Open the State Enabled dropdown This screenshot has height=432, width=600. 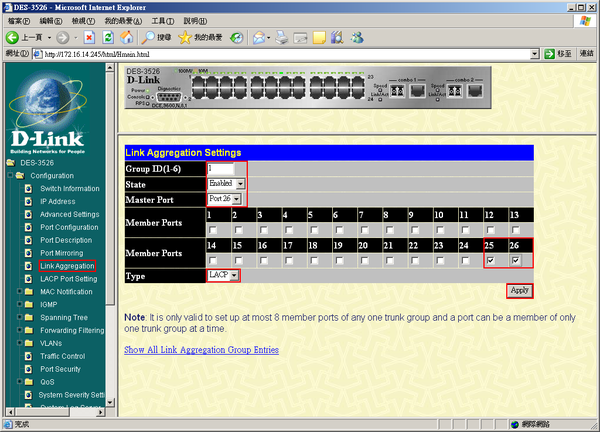226,184
